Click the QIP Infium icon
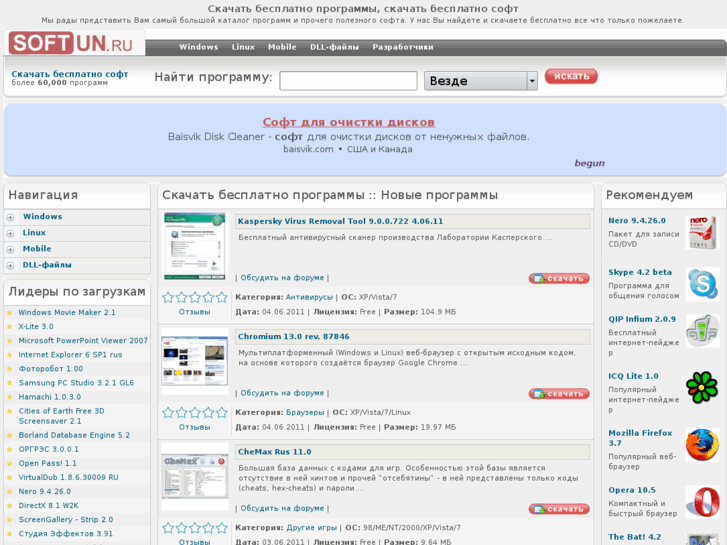Screen dimensions: 727x545 pyautogui.click(x=702, y=331)
